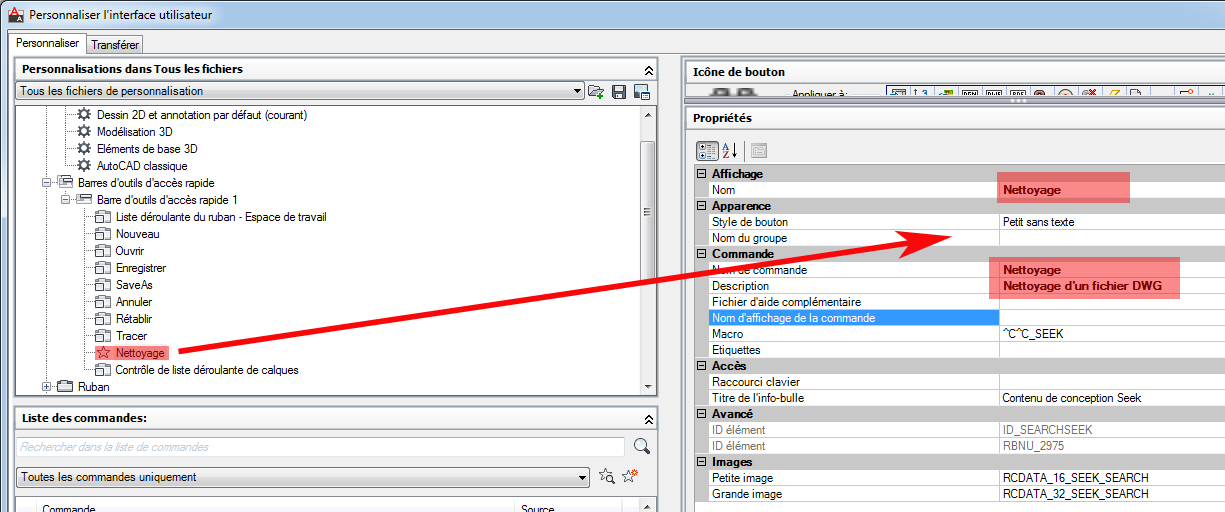Viewport: 1225px width, 512px height.
Task: Open a customization file with the folder icon
Action: [597, 92]
